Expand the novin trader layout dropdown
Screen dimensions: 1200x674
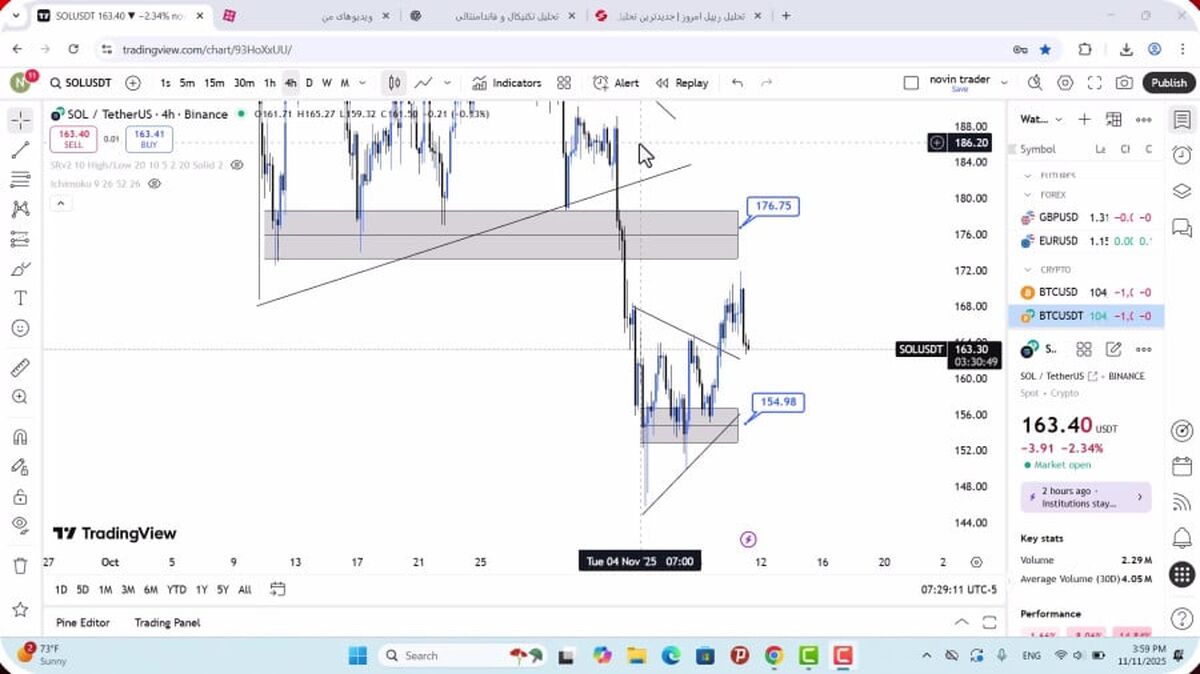click(x=1004, y=83)
